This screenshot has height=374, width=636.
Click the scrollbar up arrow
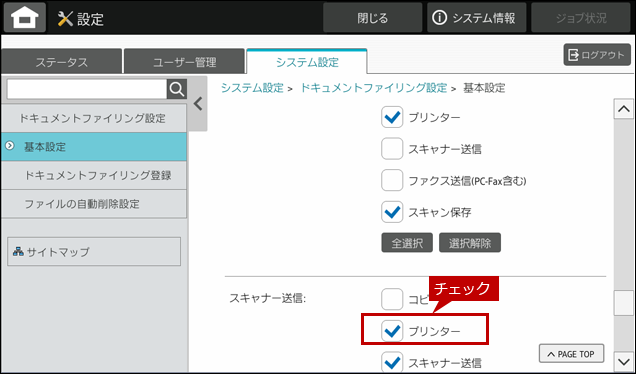pyautogui.click(x=623, y=109)
